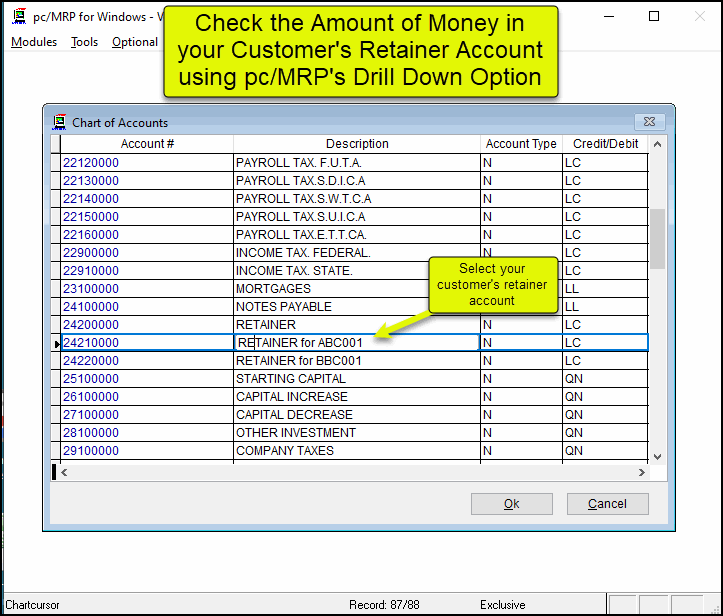Image resolution: width=723 pixels, height=616 pixels.
Task: Close the Chart of Accounts dialog
Action: (649, 122)
